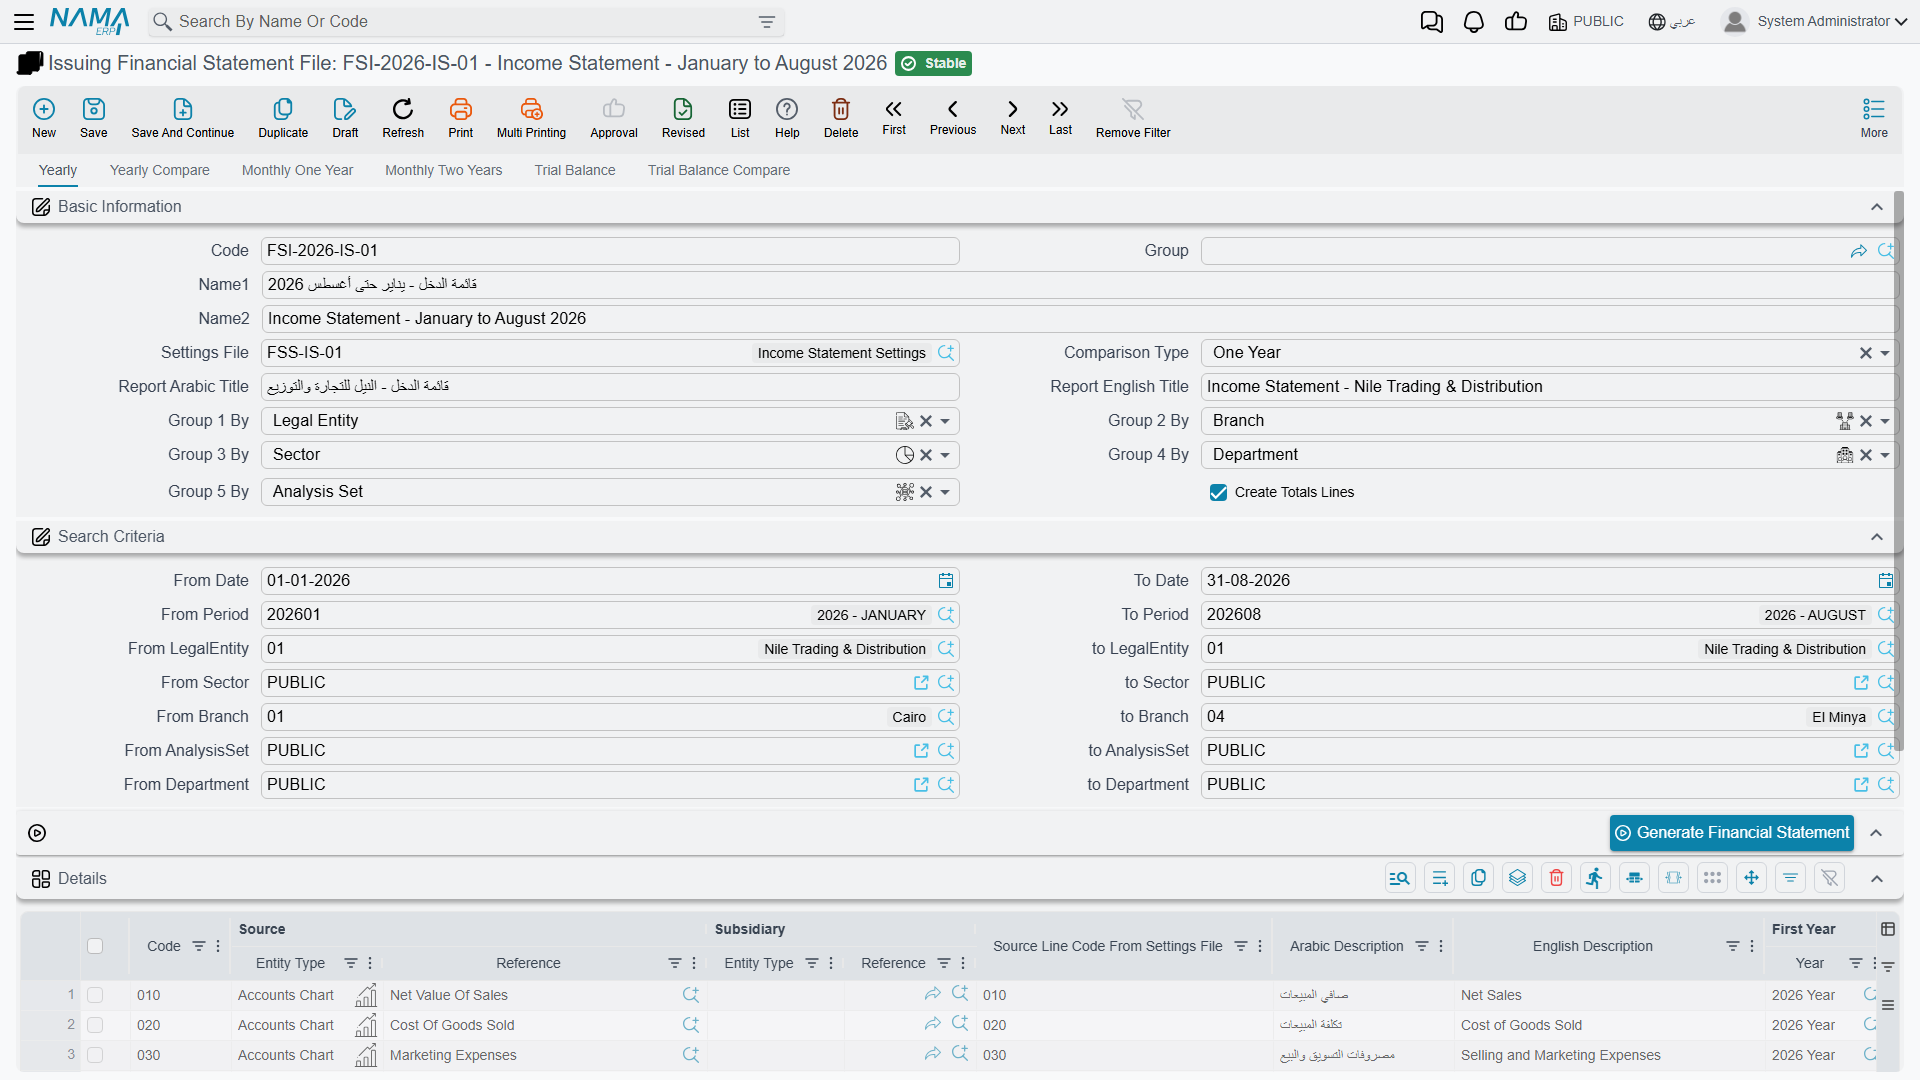This screenshot has width=1920, height=1080.
Task: Delete selected detail lines icon
Action: click(x=1556, y=878)
